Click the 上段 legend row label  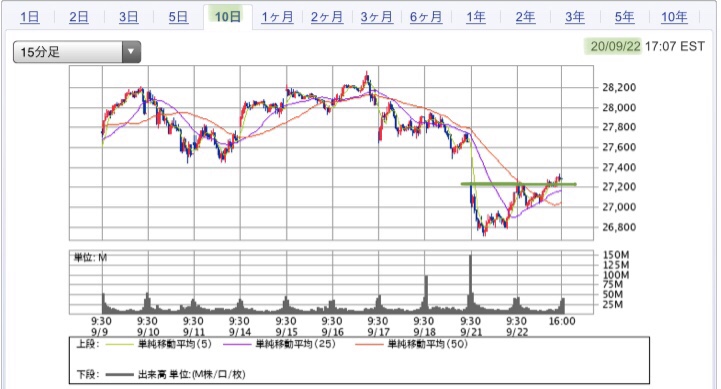coord(87,344)
